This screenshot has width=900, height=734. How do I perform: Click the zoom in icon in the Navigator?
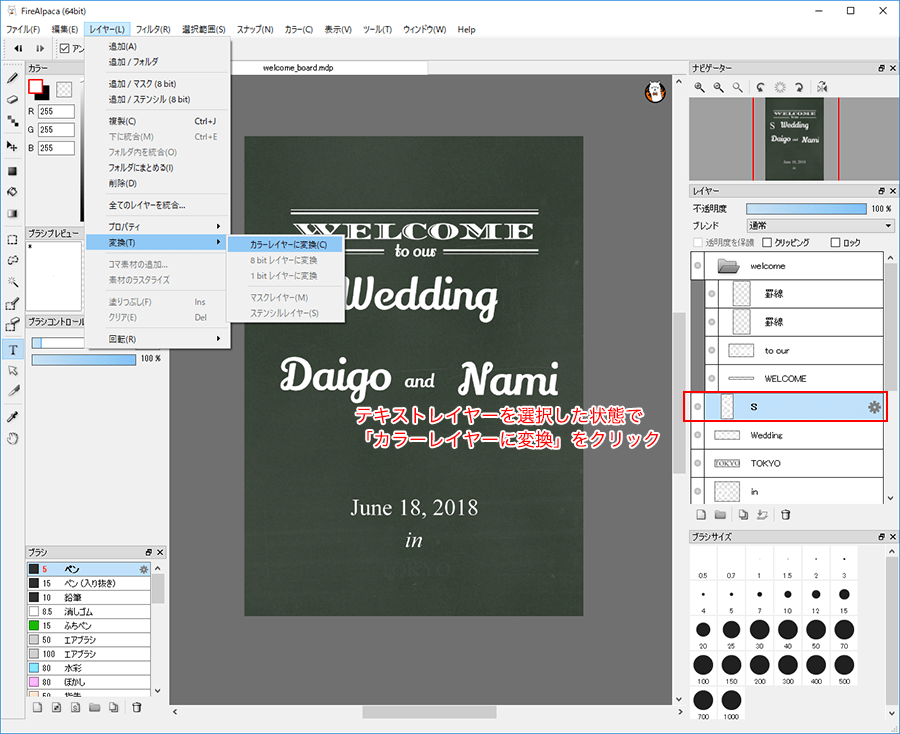(x=700, y=87)
